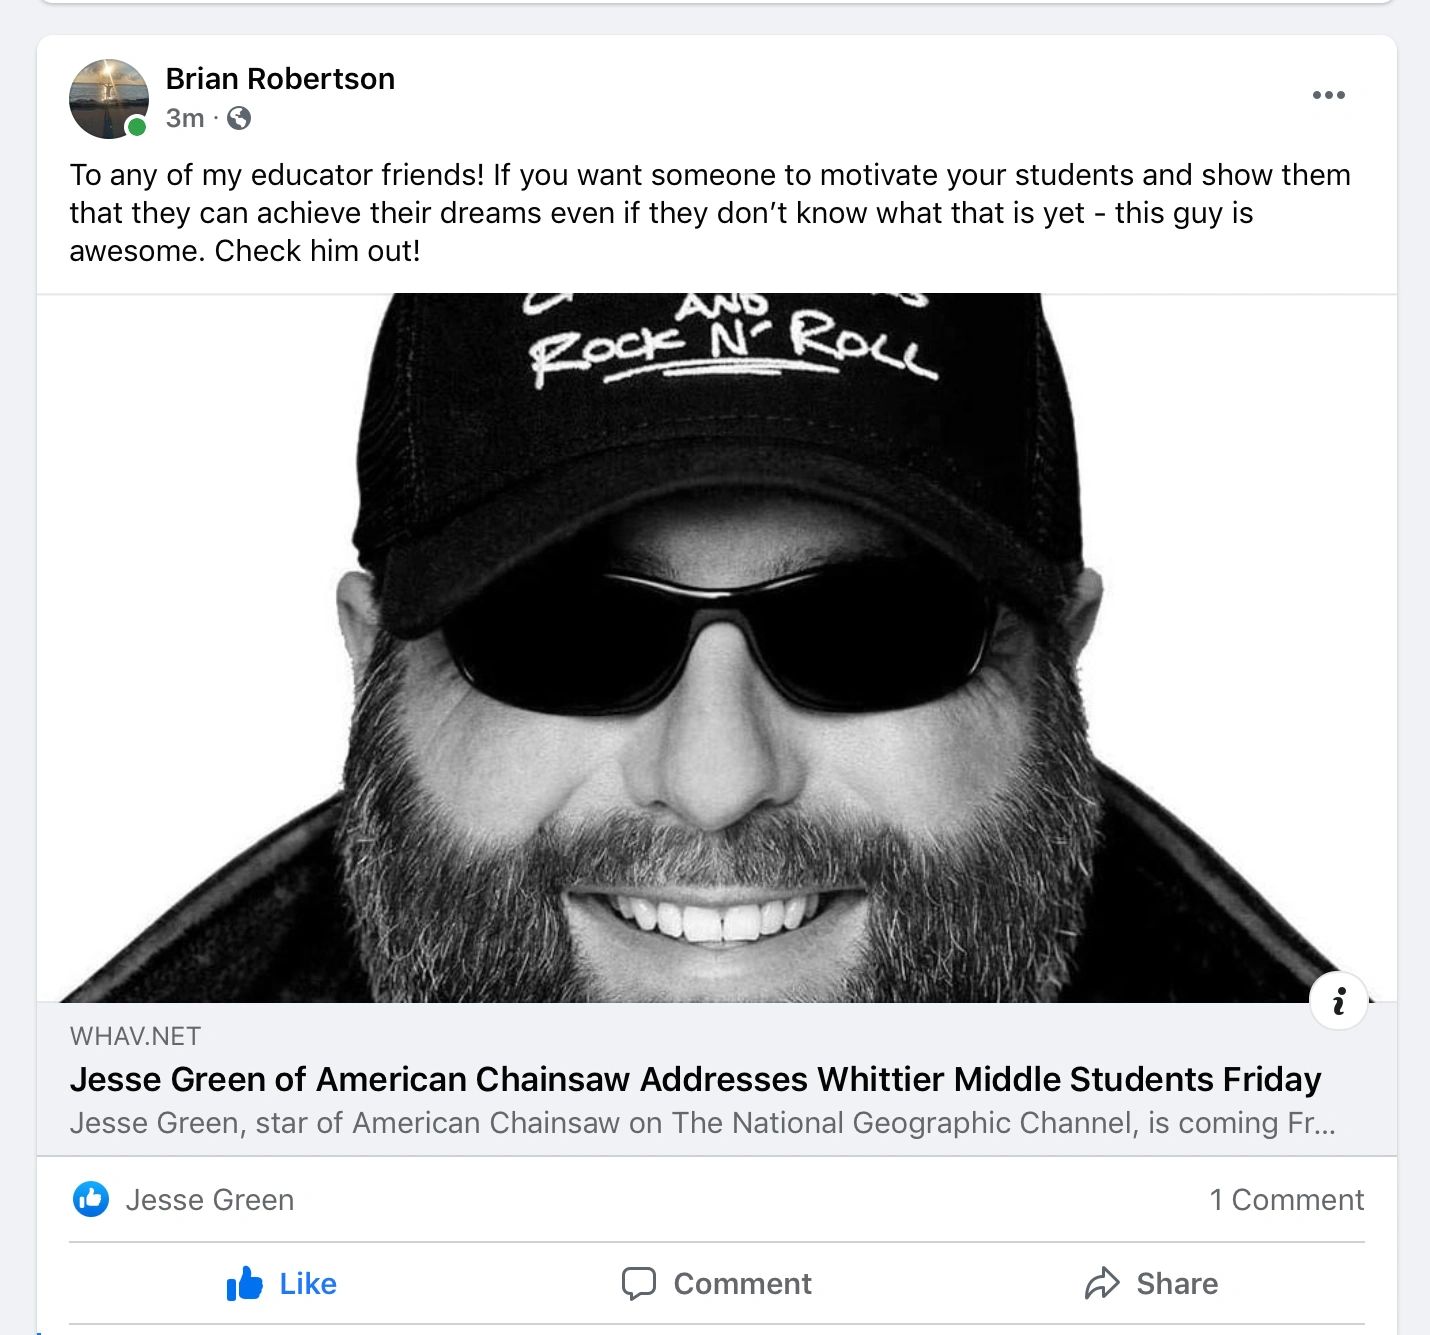Open the three-dots post options menu
Screen dimensions: 1430x1335
click(x=1328, y=95)
